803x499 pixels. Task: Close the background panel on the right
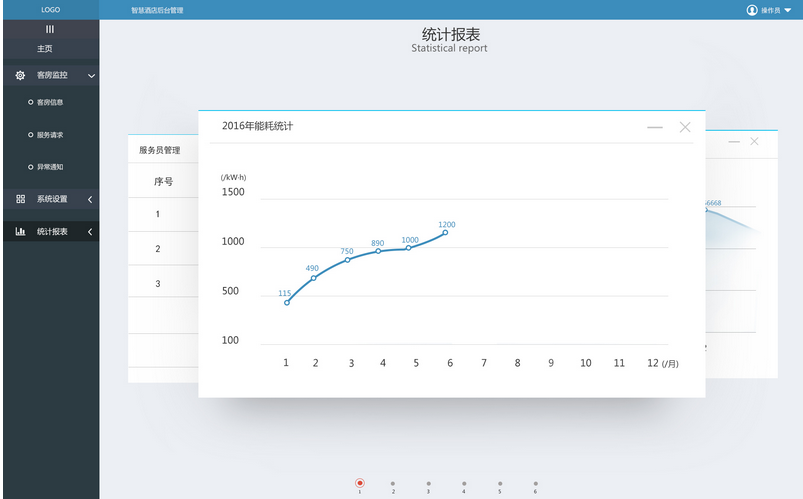754,142
